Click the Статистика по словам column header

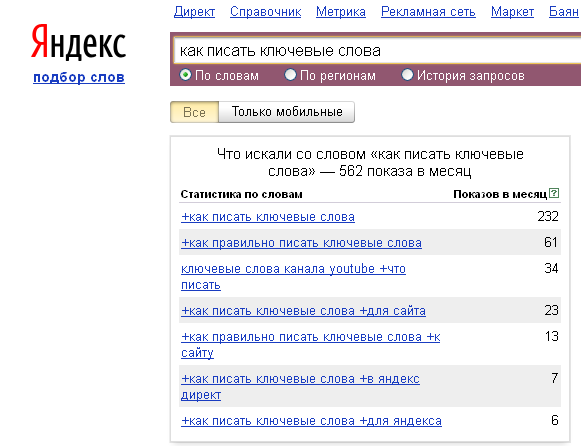pyautogui.click(x=242, y=194)
